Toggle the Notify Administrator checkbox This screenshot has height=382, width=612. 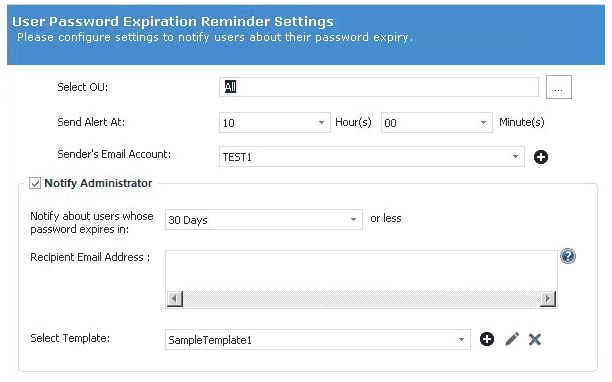(35, 183)
